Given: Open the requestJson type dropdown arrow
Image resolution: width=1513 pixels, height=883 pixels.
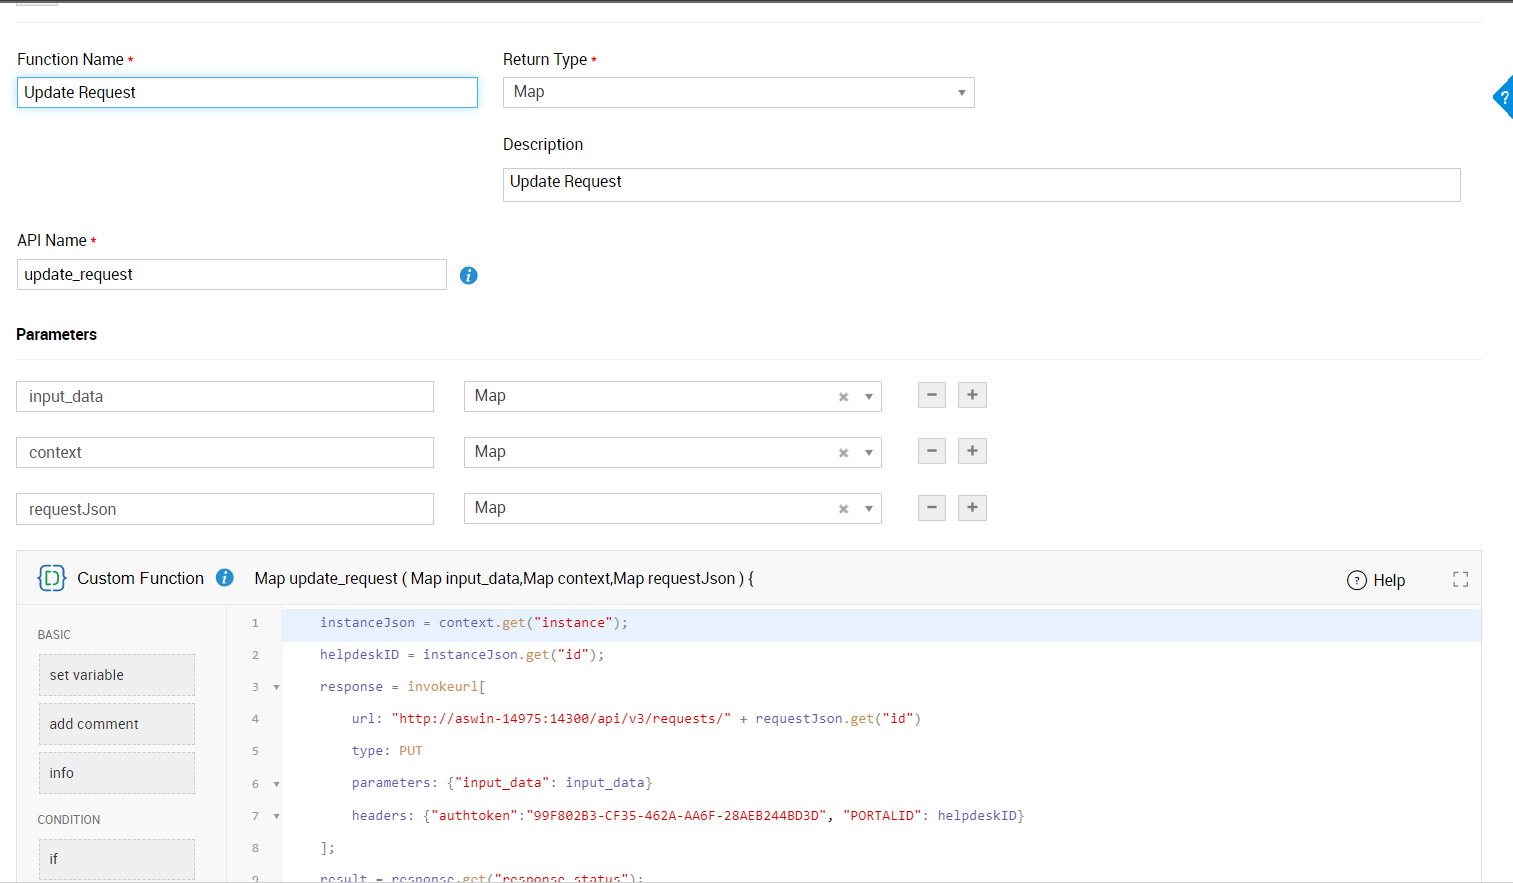Looking at the screenshot, I should (x=868, y=509).
